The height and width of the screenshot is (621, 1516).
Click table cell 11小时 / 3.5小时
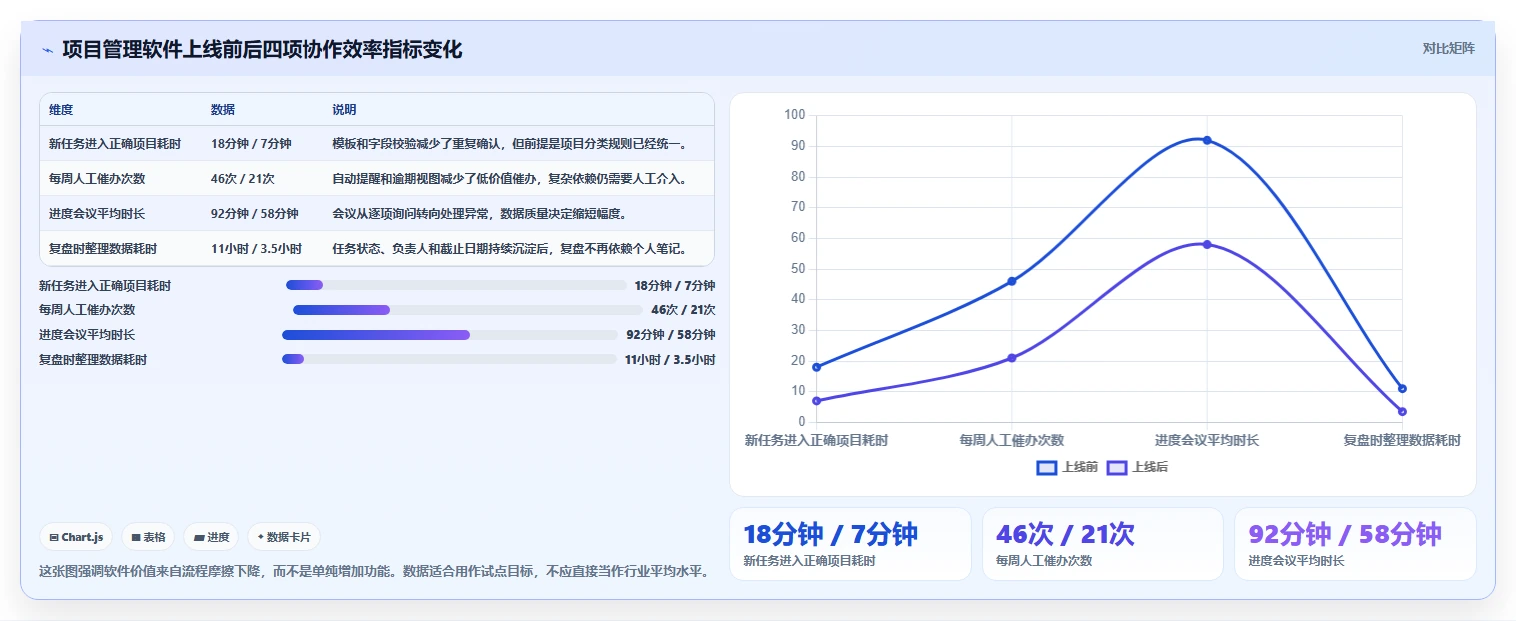tap(256, 249)
